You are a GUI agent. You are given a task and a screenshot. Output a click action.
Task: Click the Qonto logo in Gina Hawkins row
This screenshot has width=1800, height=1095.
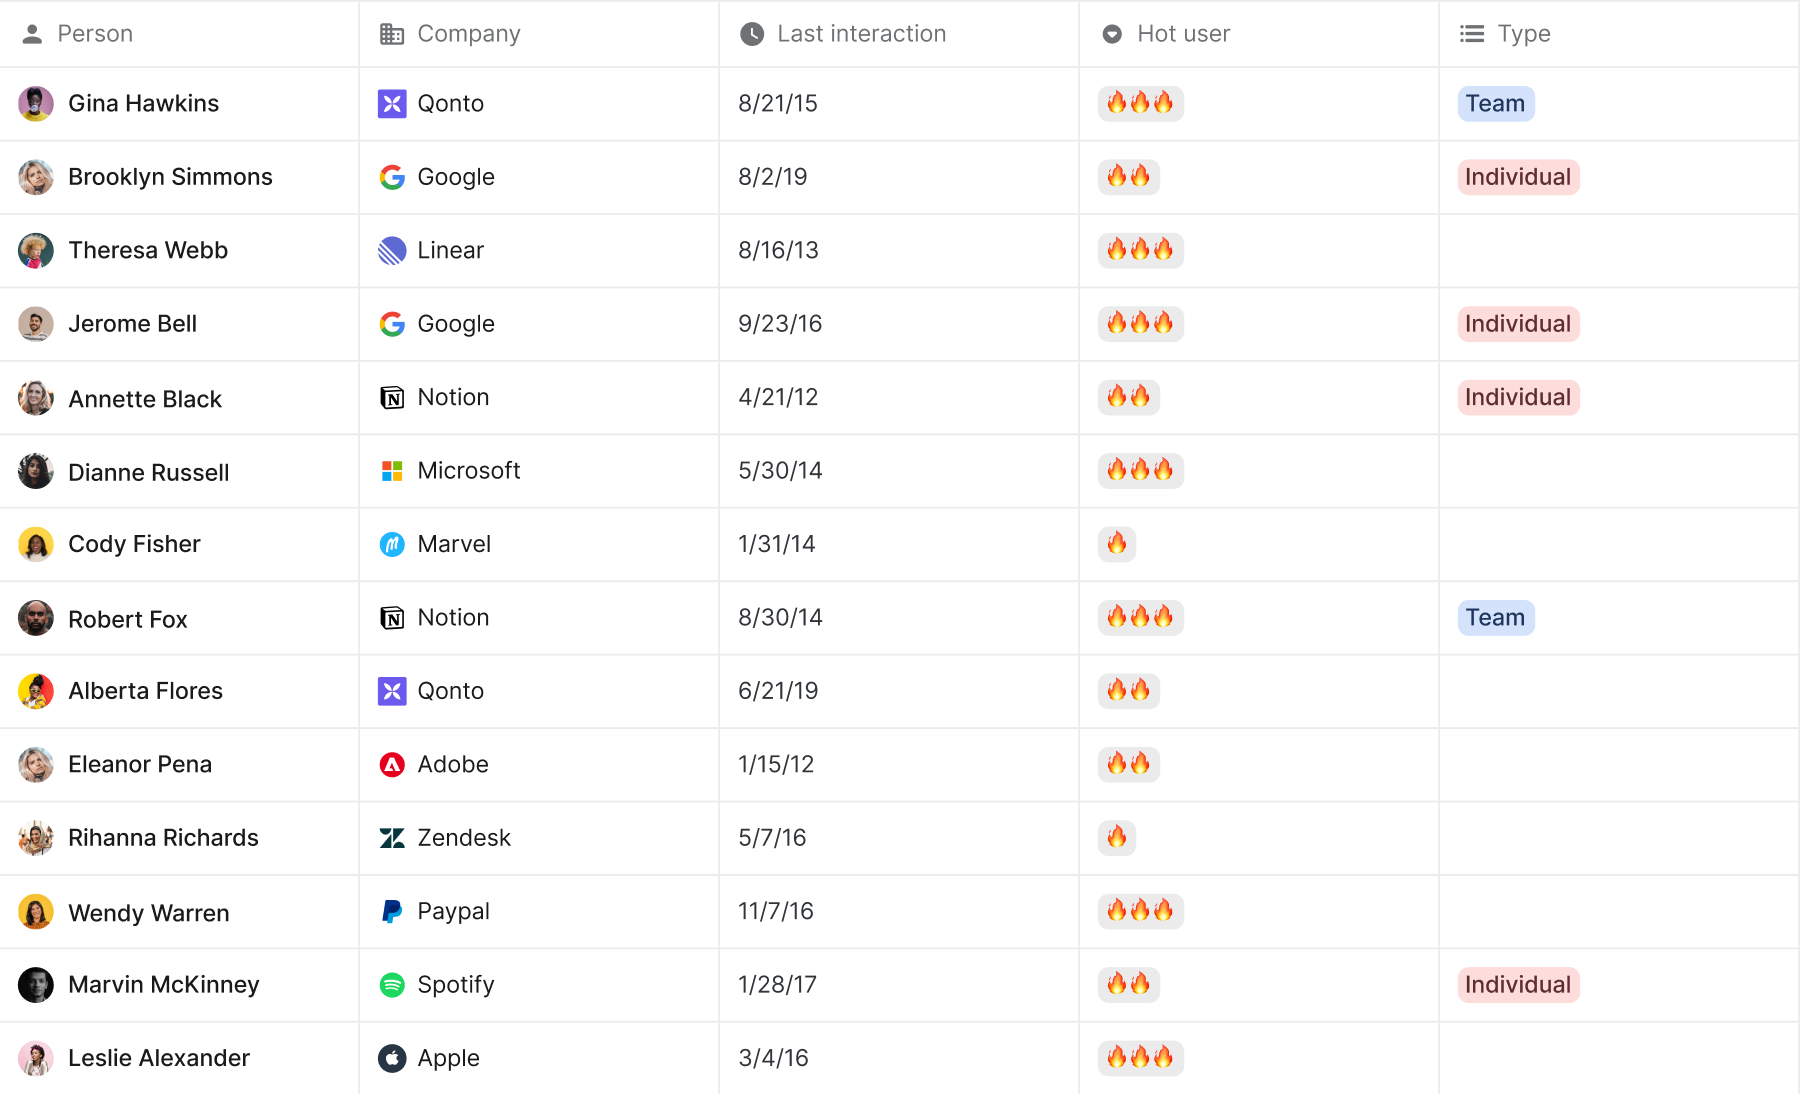(x=392, y=104)
